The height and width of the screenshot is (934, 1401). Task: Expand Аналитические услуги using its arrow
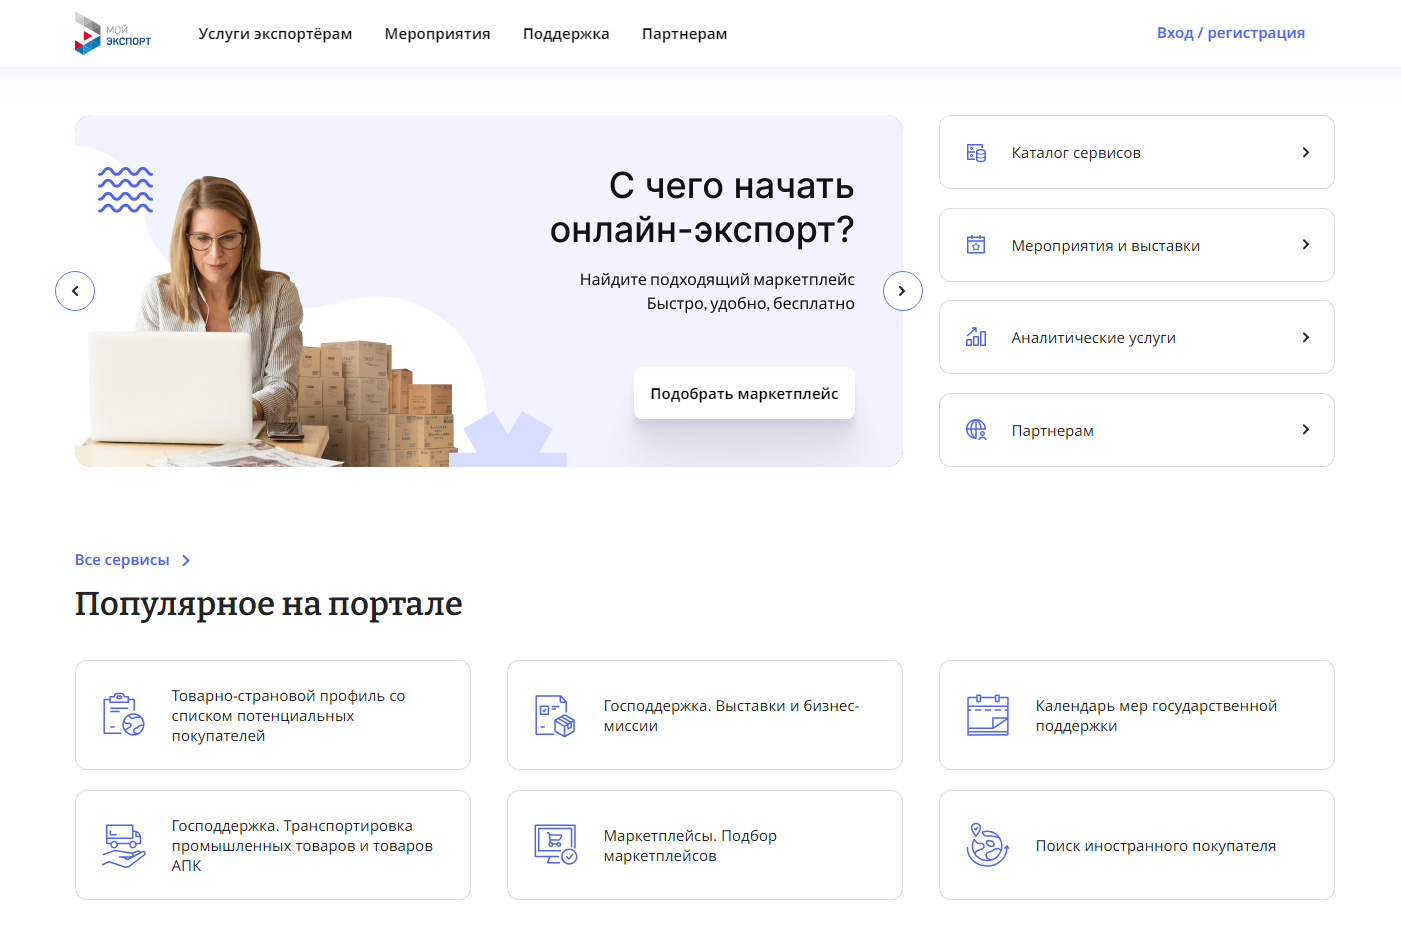pyautogui.click(x=1305, y=337)
